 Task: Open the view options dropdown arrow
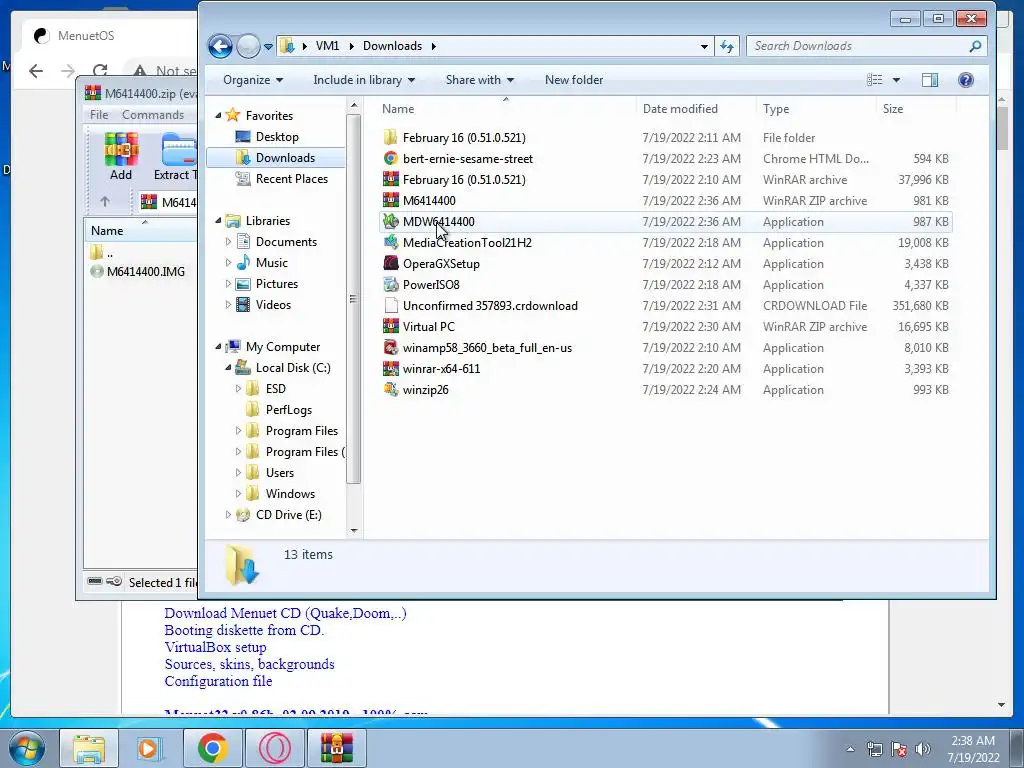coord(896,80)
